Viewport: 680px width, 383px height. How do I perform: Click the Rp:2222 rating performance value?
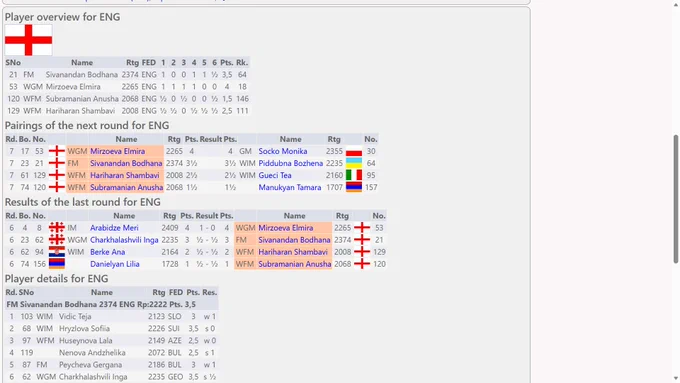click(152, 304)
